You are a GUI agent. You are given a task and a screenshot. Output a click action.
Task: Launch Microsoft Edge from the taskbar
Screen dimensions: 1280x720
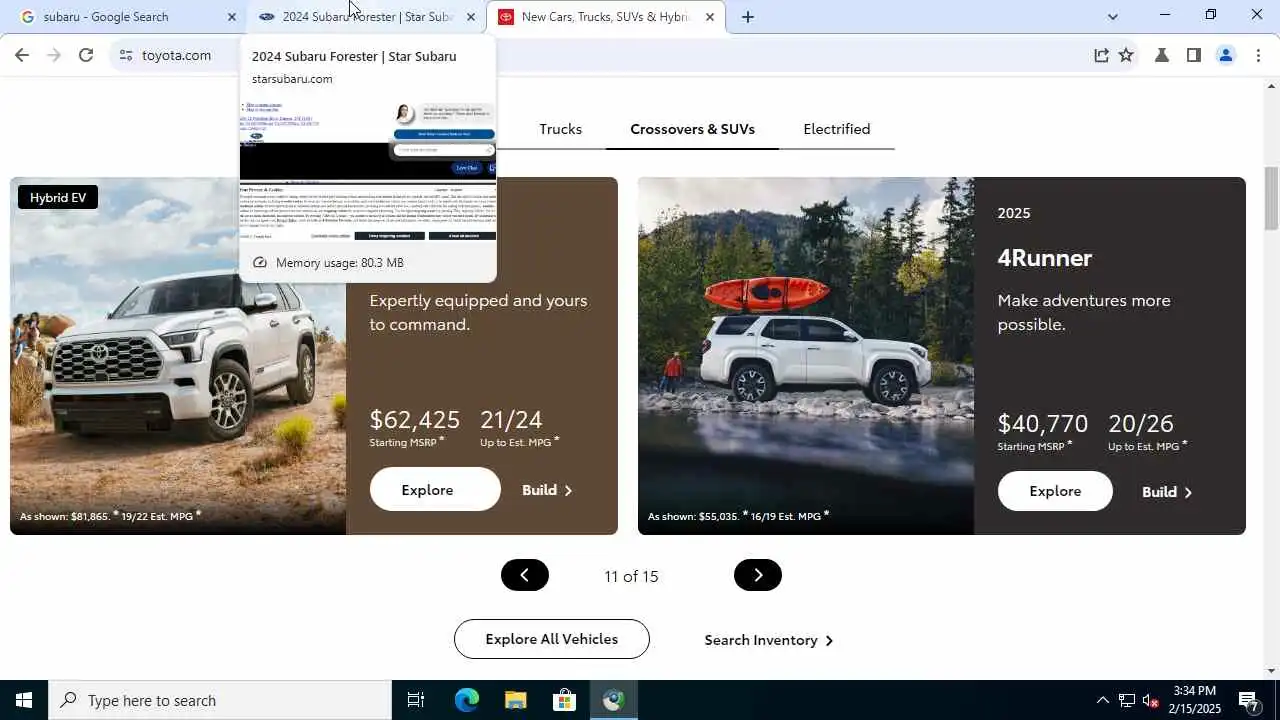(467, 700)
